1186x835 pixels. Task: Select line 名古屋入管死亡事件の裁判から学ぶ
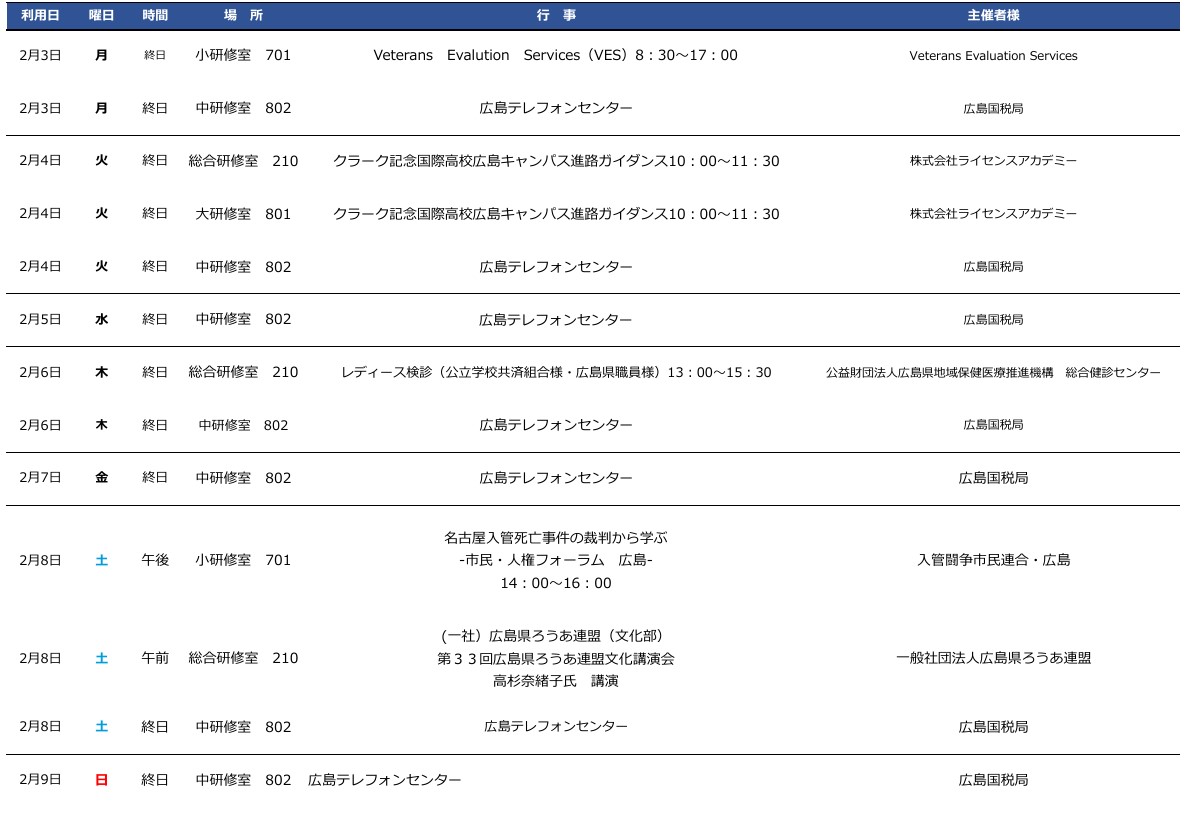556,538
